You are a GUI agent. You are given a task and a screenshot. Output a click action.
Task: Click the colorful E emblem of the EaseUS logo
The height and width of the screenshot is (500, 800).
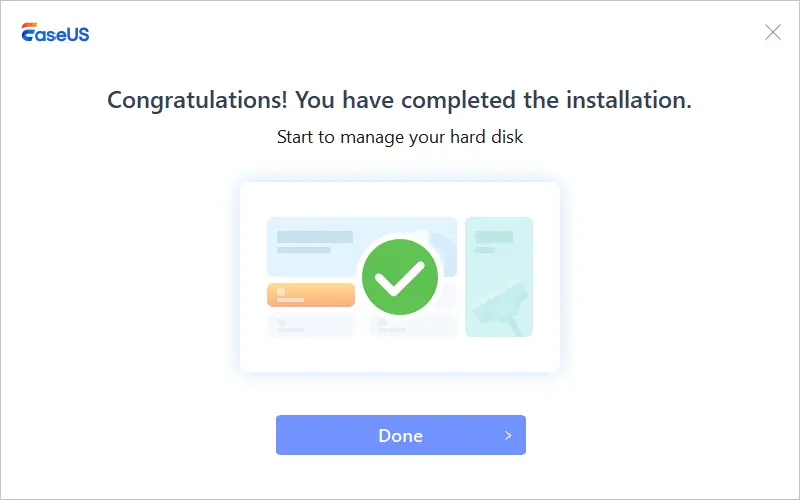[29, 32]
